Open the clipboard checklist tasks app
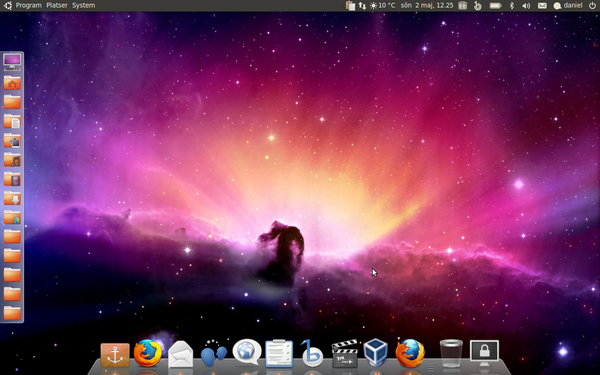The height and width of the screenshot is (375, 600). click(279, 353)
